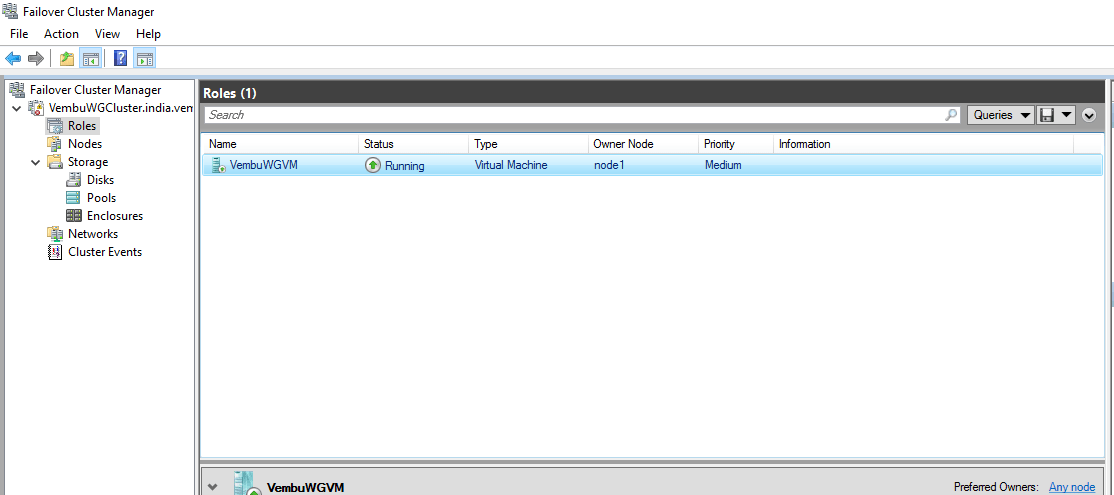Click the Virtual Machine type cell
1114x495 pixels.
coord(511,165)
